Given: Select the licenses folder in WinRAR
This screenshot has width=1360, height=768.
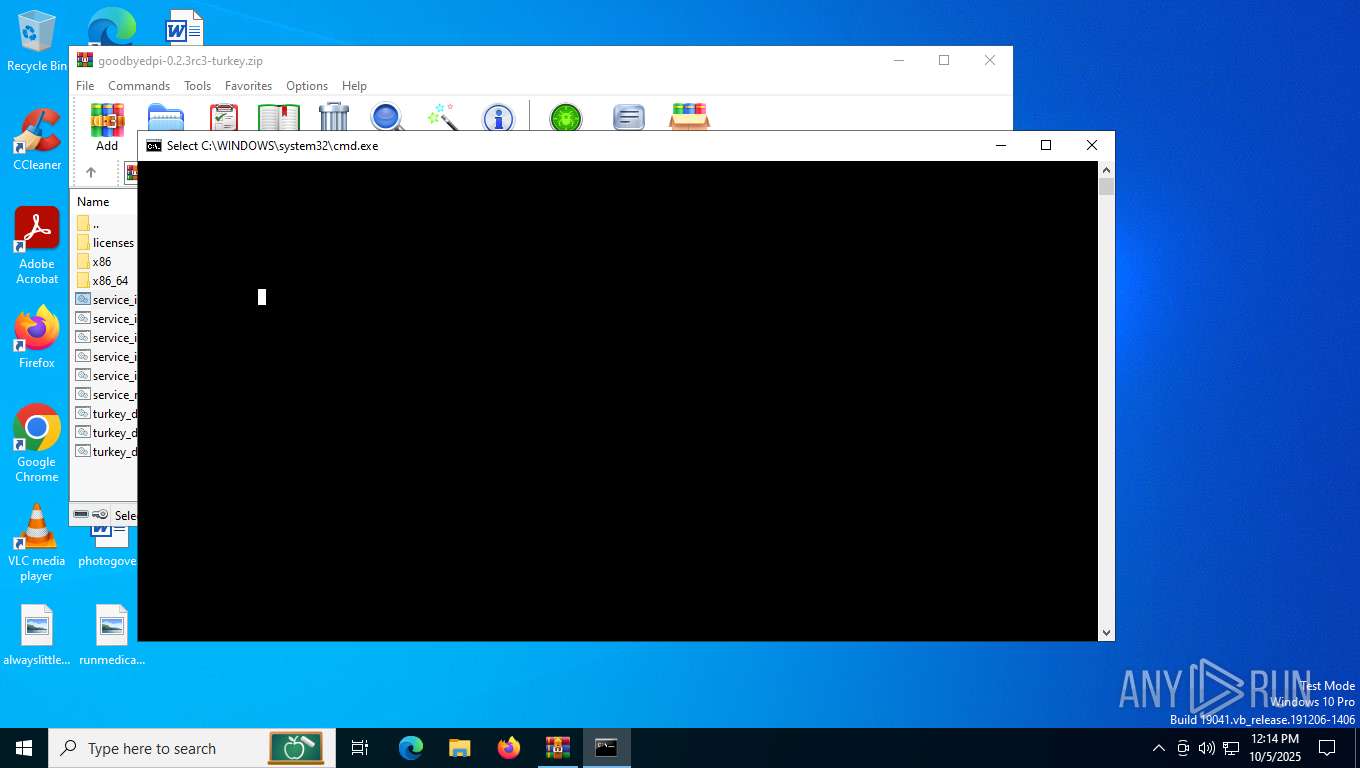Looking at the screenshot, I should (104, 243).
